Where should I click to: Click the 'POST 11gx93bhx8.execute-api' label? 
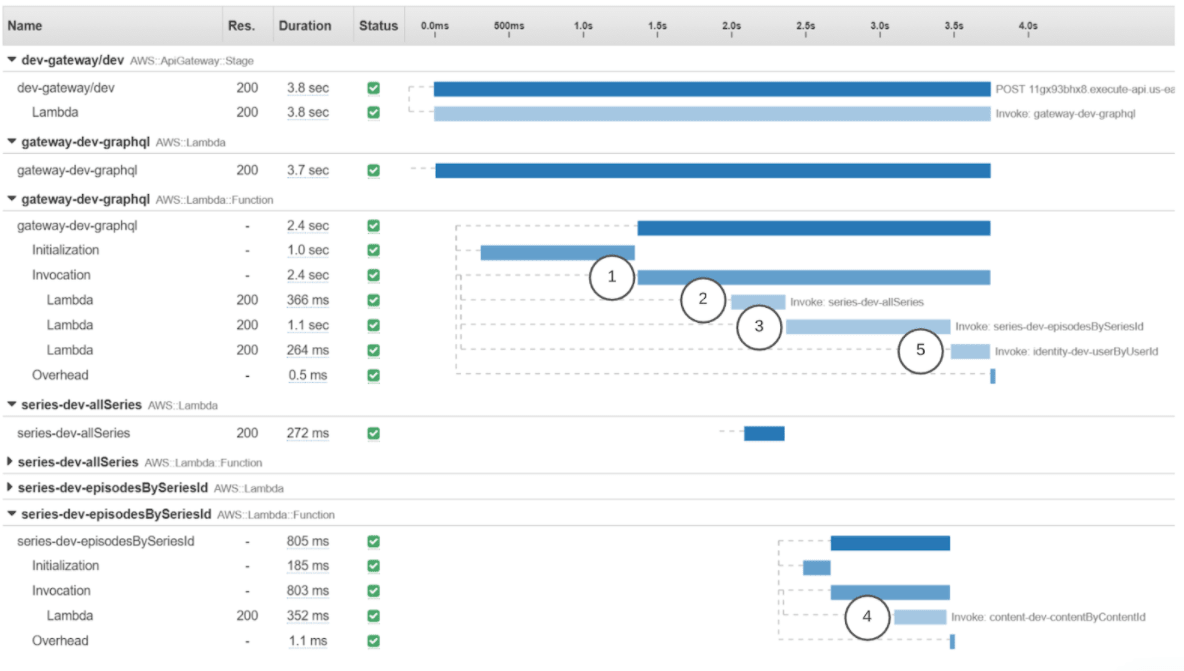point(1084,89)
